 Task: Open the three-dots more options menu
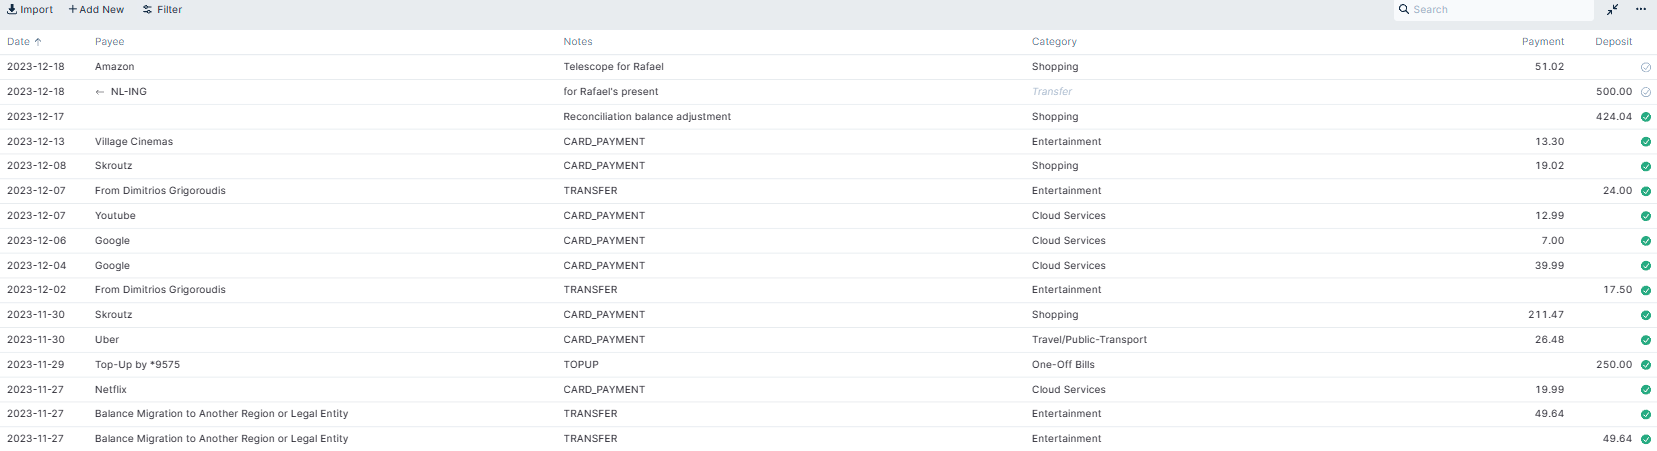[x=1641, y=10]
